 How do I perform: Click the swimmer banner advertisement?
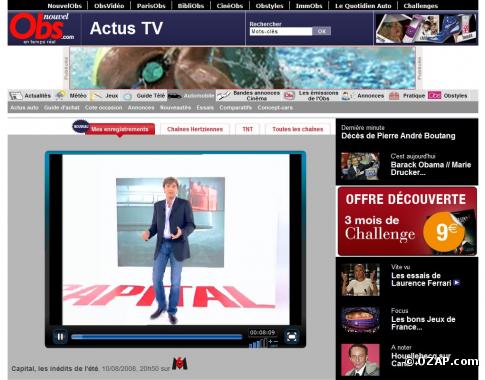point(242,68)
